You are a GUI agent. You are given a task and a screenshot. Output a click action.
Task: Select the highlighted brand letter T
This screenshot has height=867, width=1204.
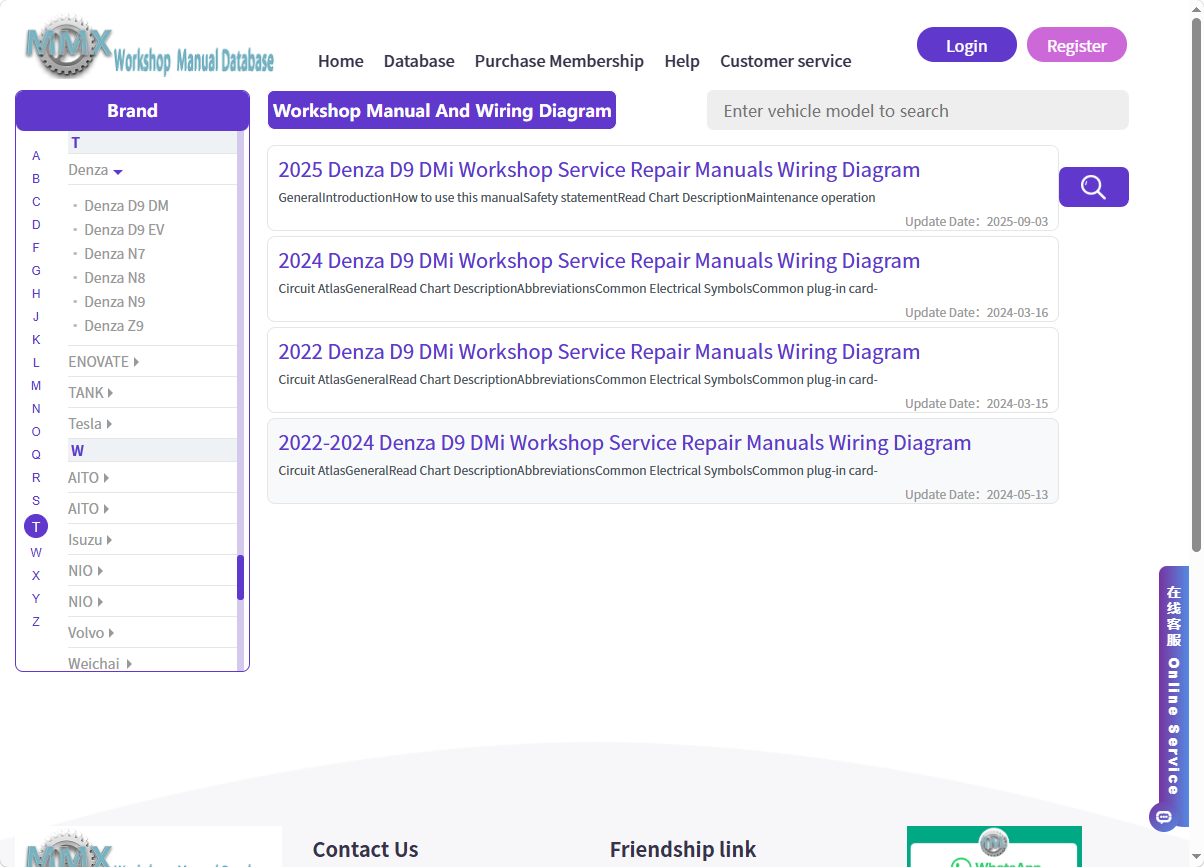(36, 526)
